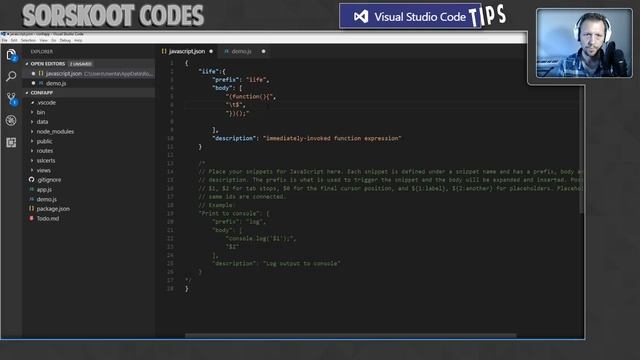Click the unsaved dot on demo.js tab
The height and width of the screenshot is (360, 640).
point(263,51)
